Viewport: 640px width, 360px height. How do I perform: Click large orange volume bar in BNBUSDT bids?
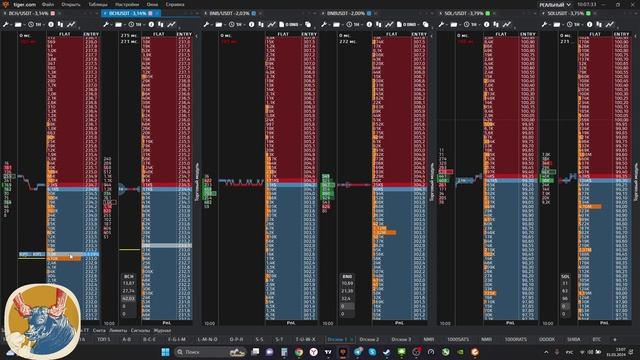pyautogui.click(x=384, y=232)
